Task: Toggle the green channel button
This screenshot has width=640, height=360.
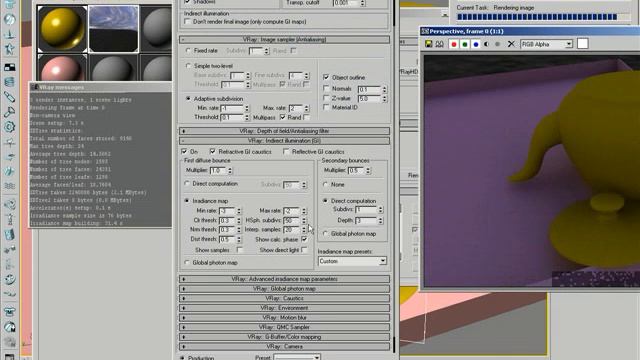Action: point(464,44)
